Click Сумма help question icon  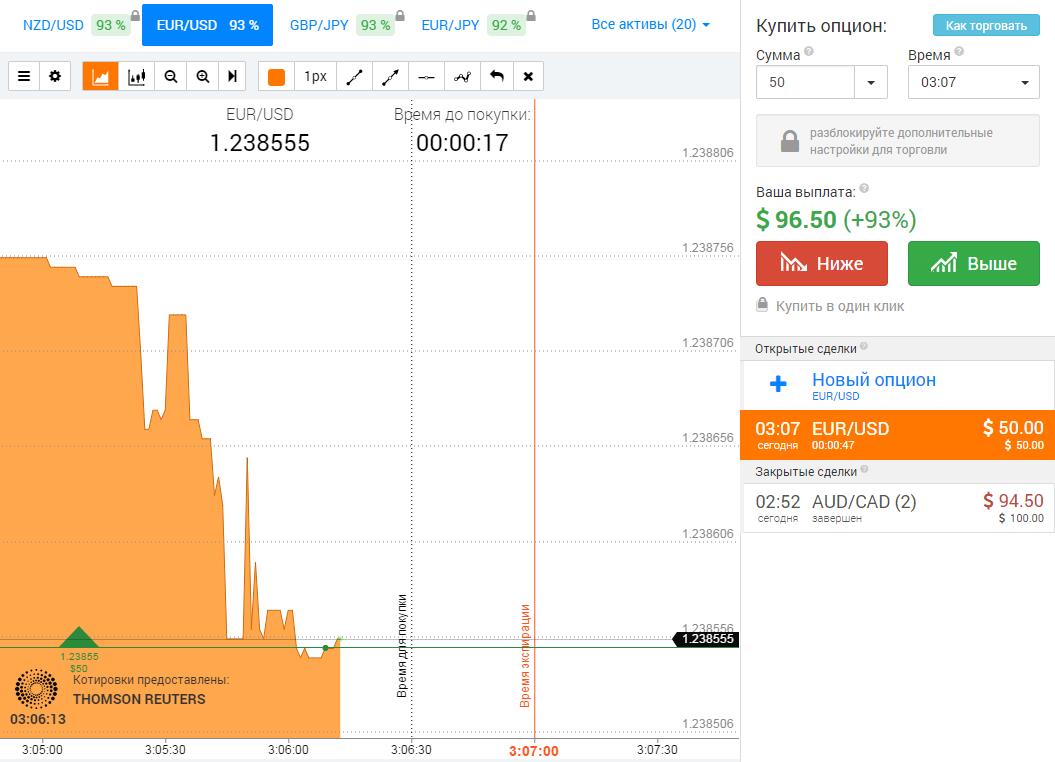point(809,51)
